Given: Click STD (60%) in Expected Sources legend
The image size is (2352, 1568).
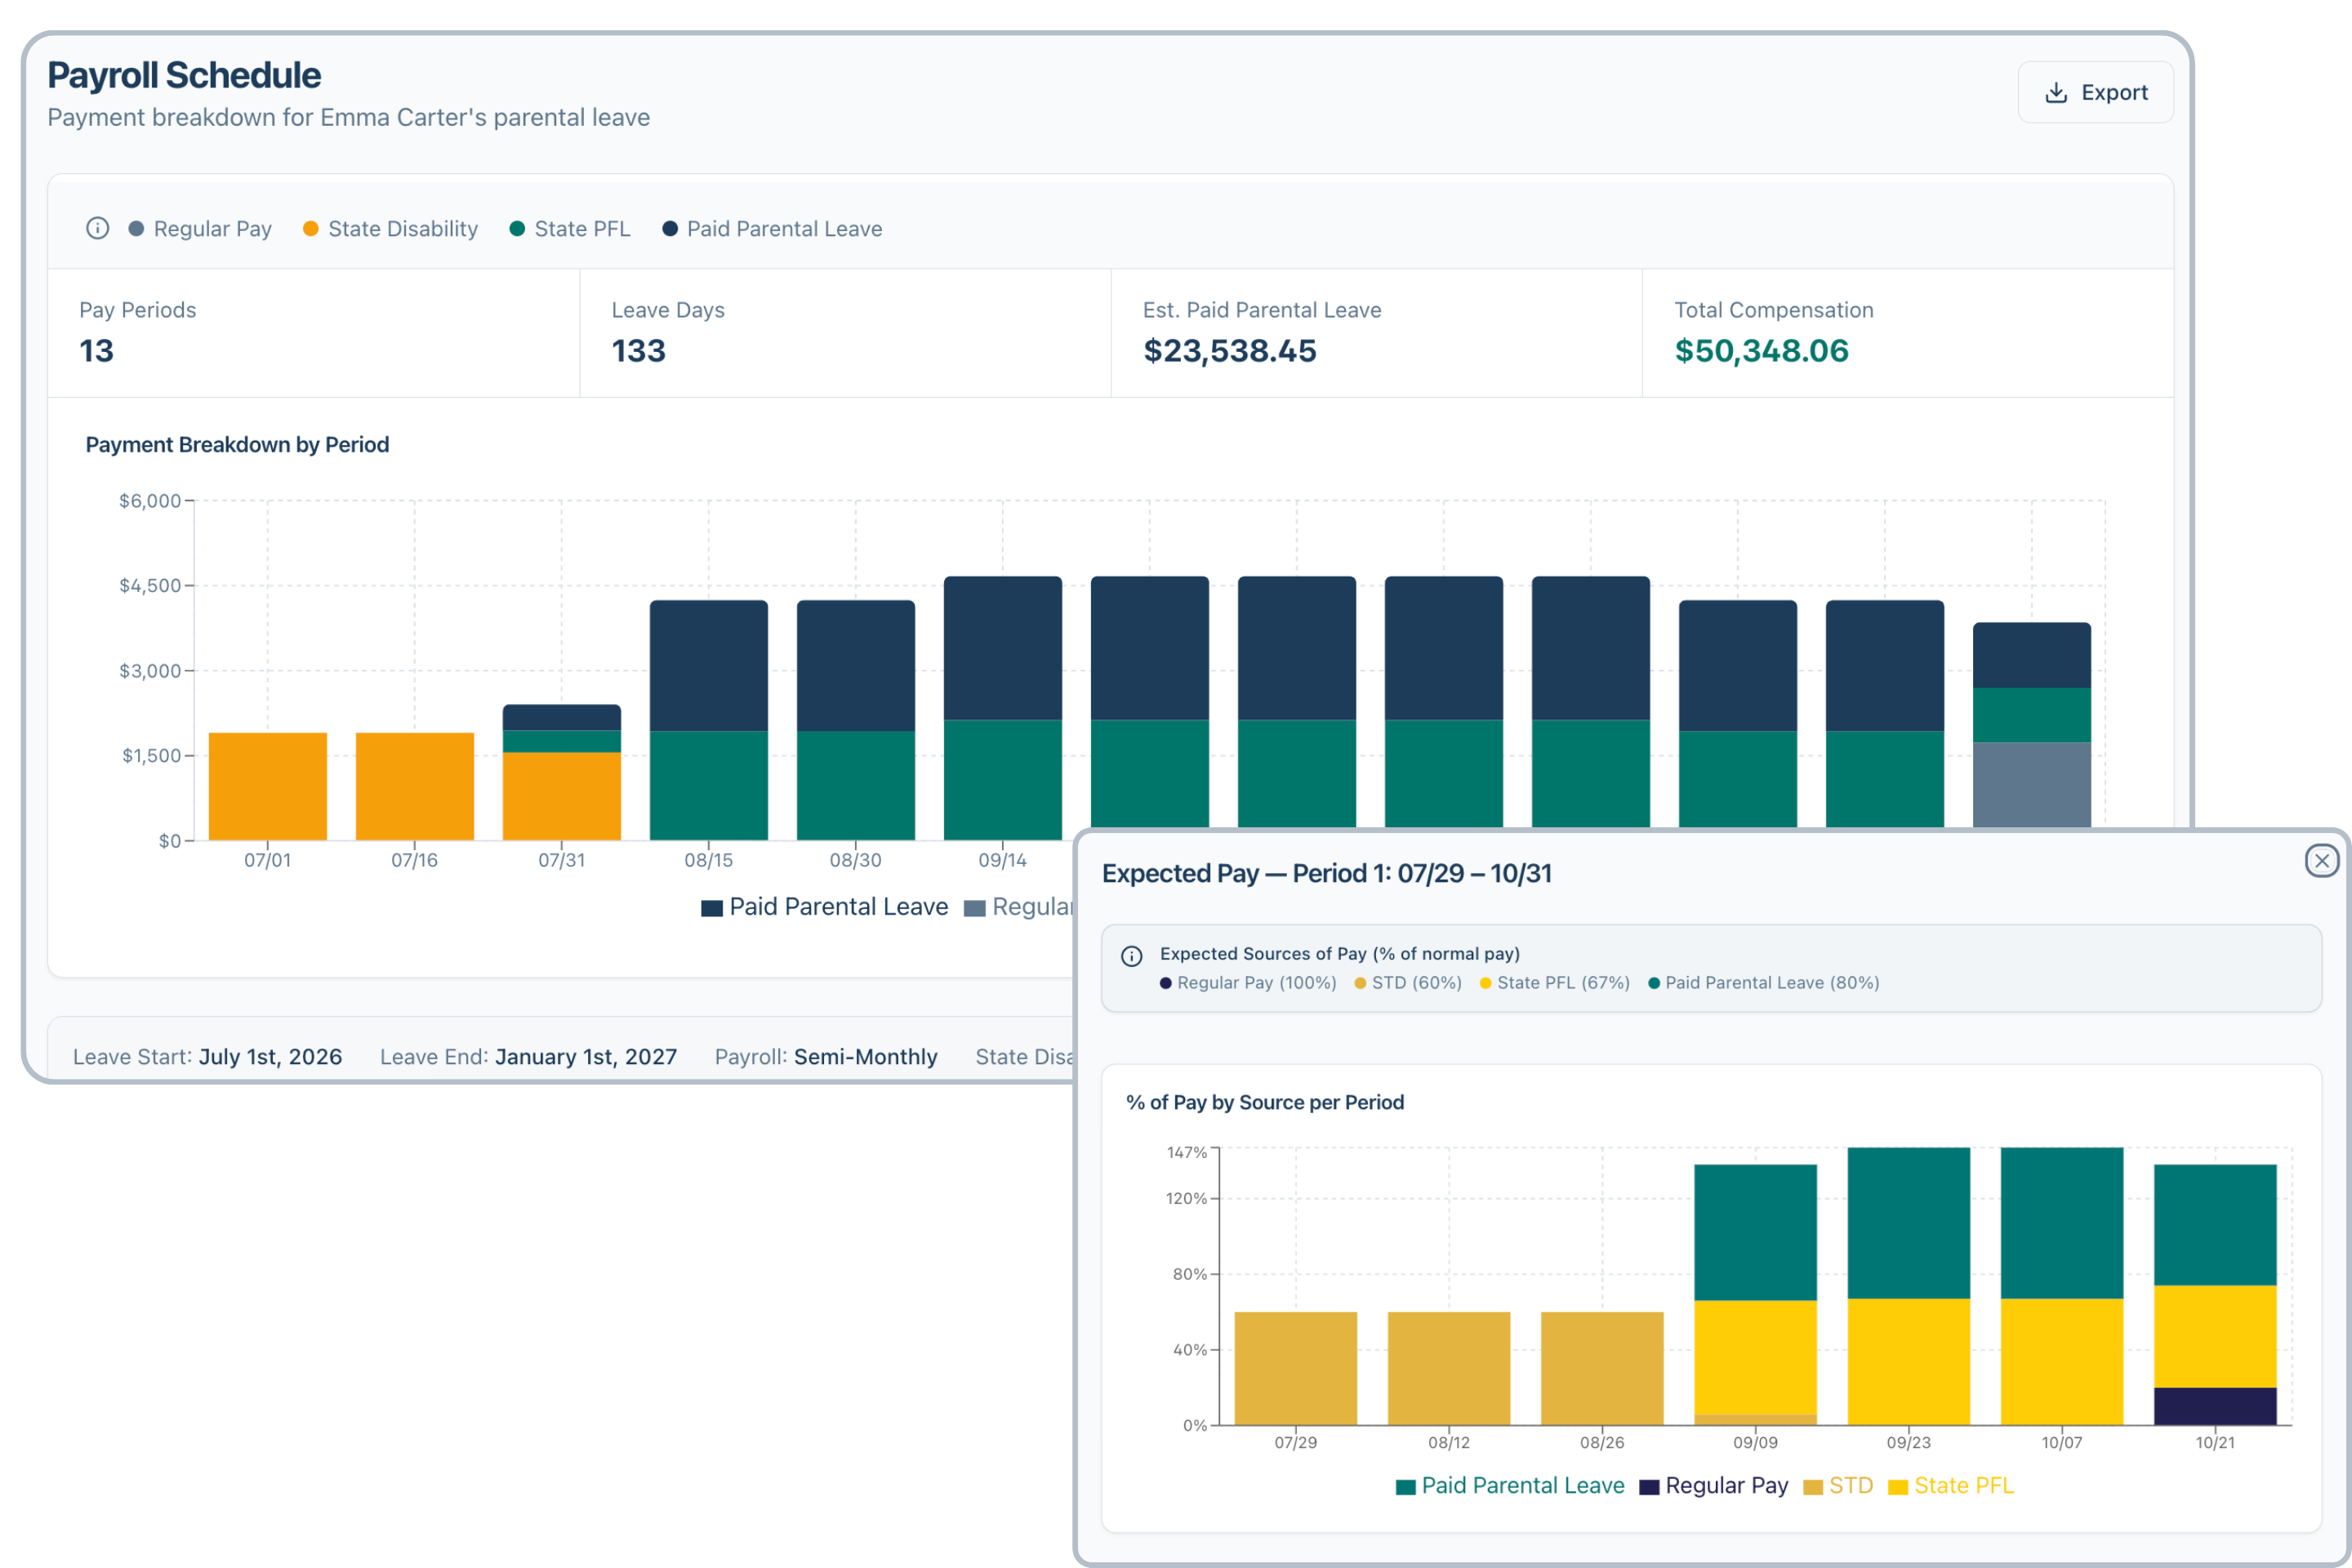Looking at the screenshot, I should (x=1408, y=983).
